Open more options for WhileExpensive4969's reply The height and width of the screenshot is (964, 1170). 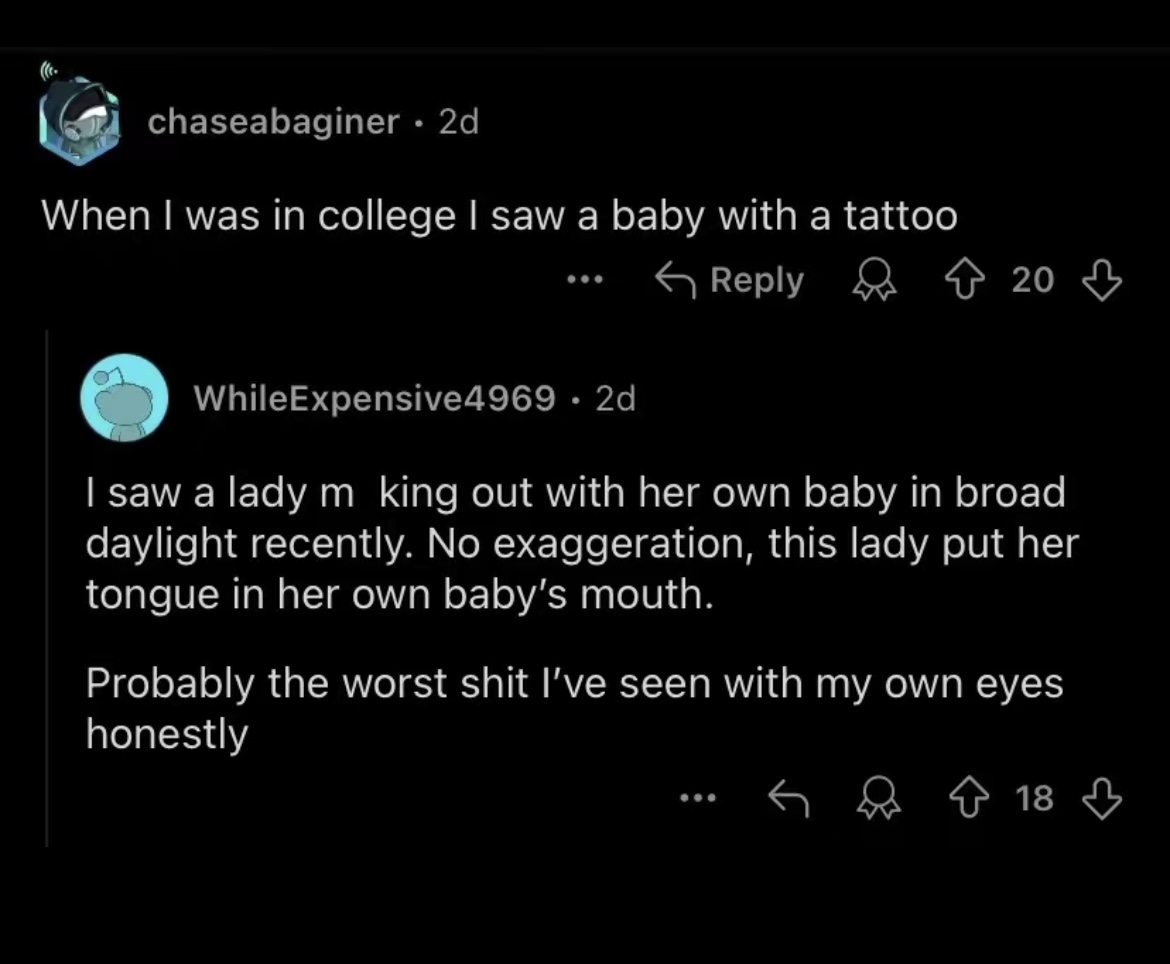pyautogui.click(x=697, y=797)
